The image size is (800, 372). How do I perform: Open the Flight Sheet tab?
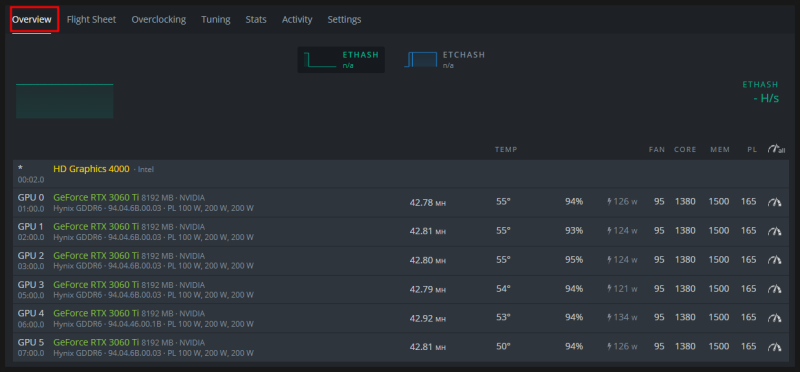click(x=91, y=19)
